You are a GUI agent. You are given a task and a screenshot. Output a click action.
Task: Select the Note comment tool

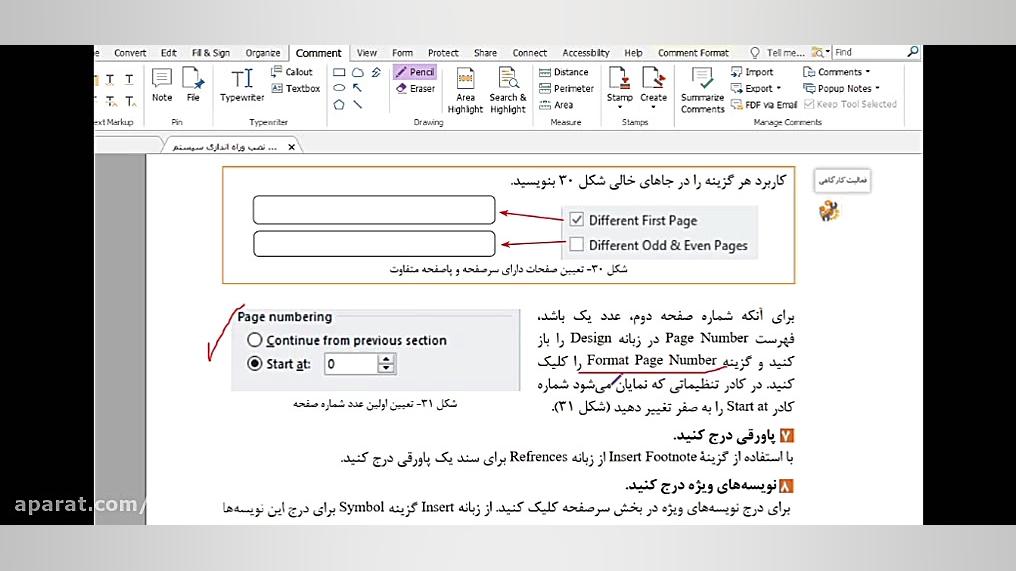pos(162,85)
